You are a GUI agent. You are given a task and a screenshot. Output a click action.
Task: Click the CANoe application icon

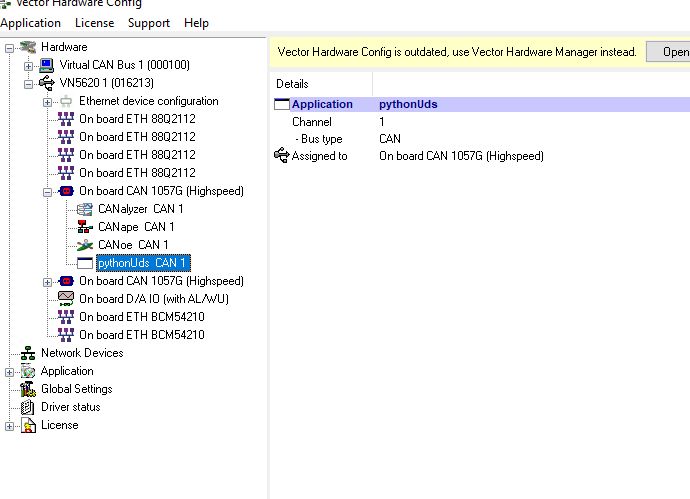pyautogui.click(x=85, y=245)
